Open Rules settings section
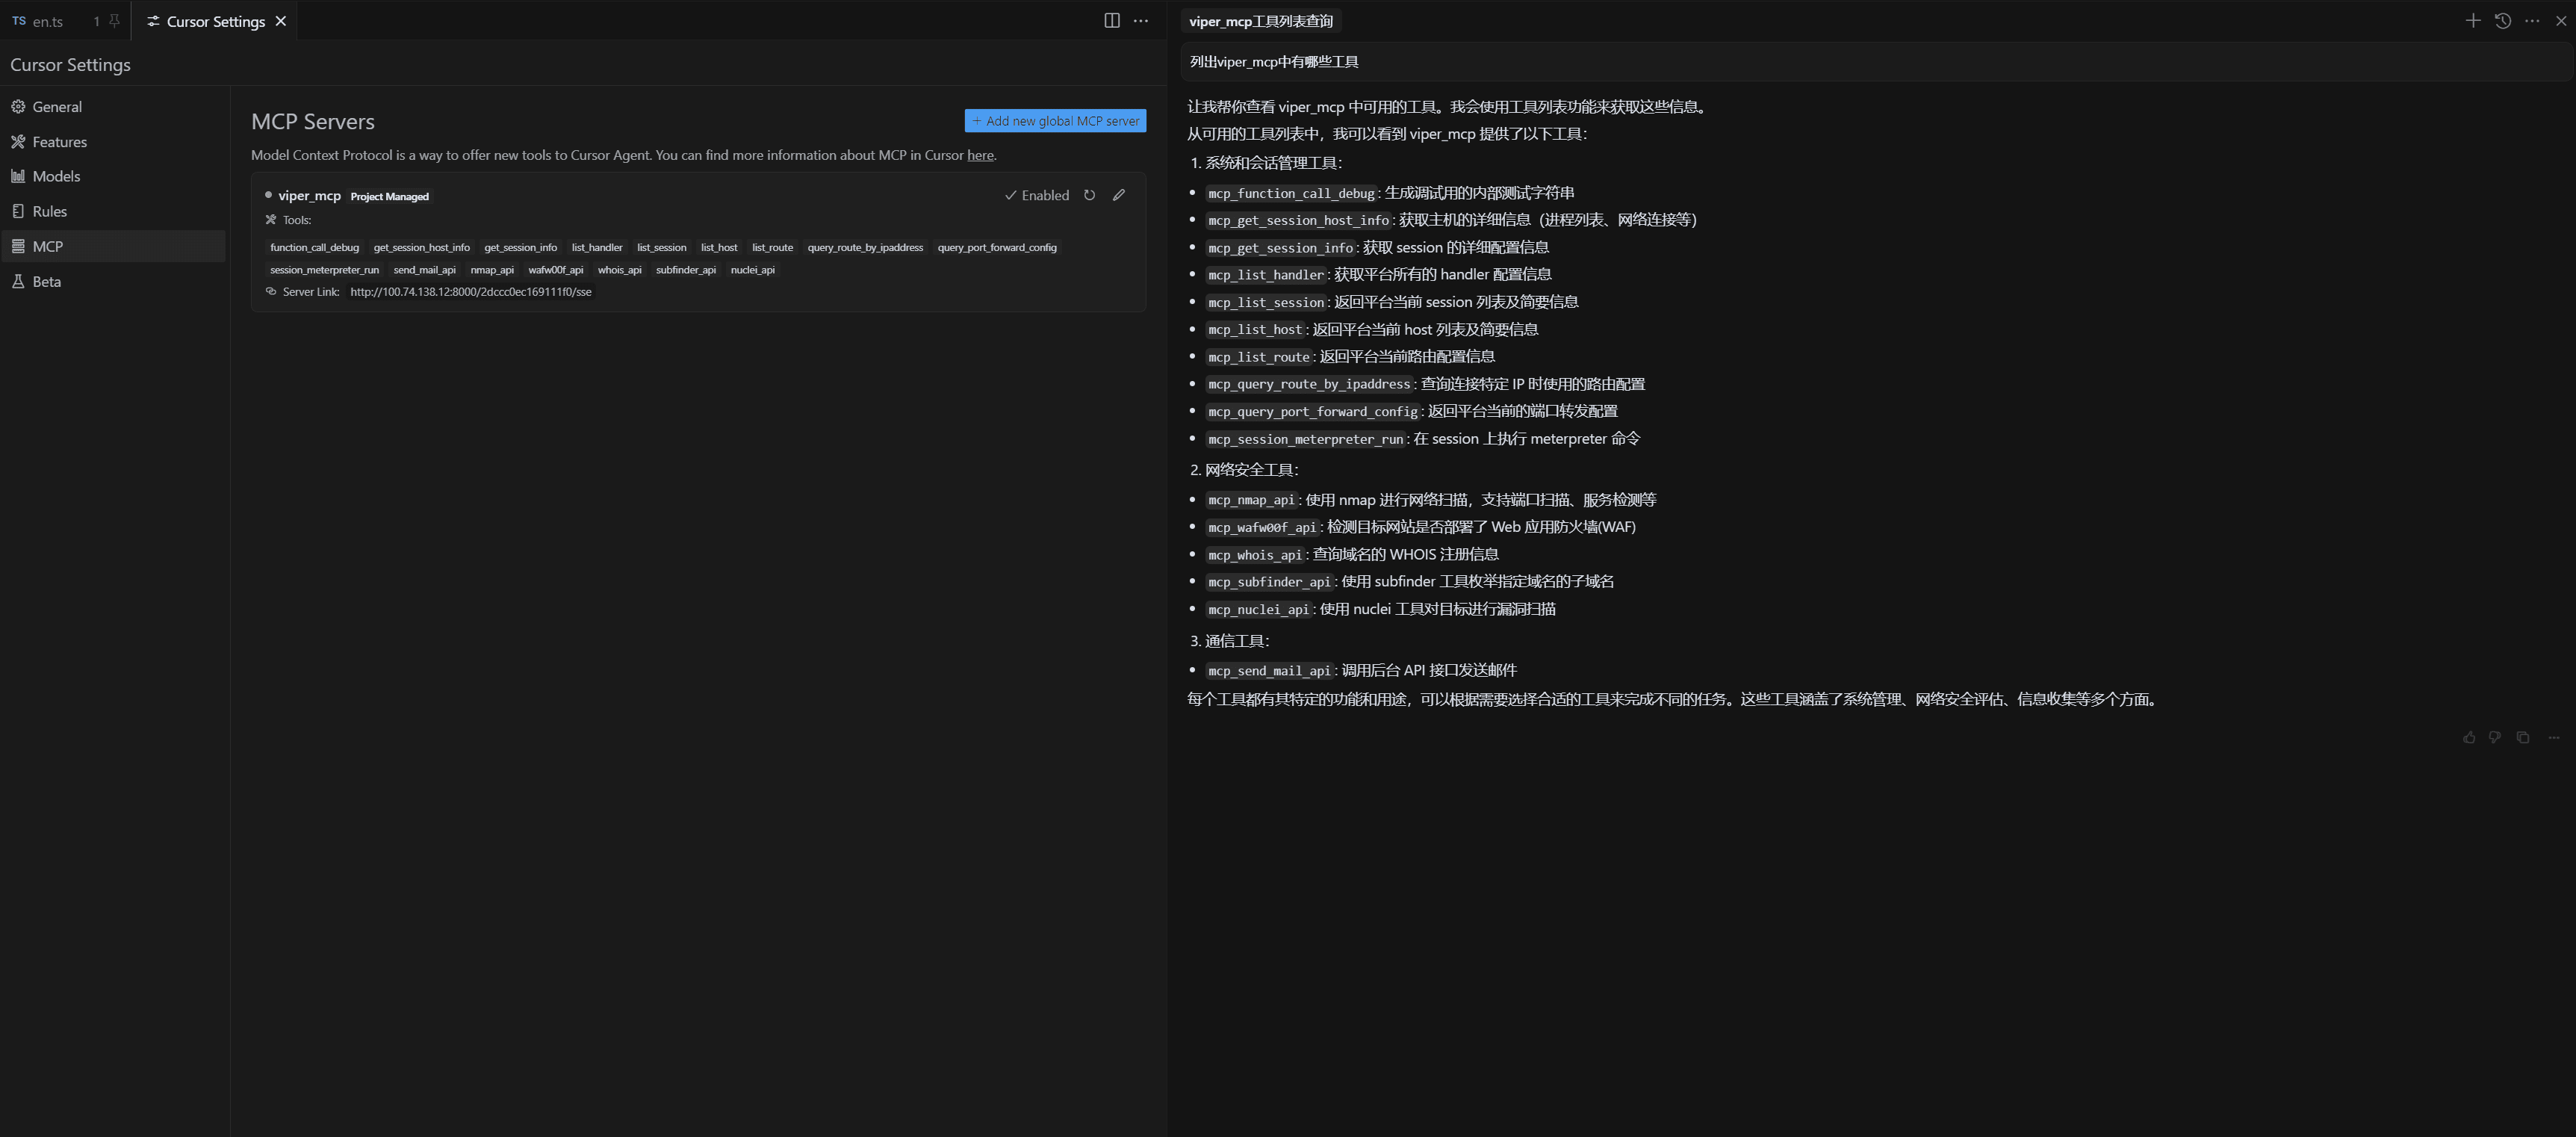Image resolution: width=2576 pixels, height=1137 pixels. click(113, 211)
